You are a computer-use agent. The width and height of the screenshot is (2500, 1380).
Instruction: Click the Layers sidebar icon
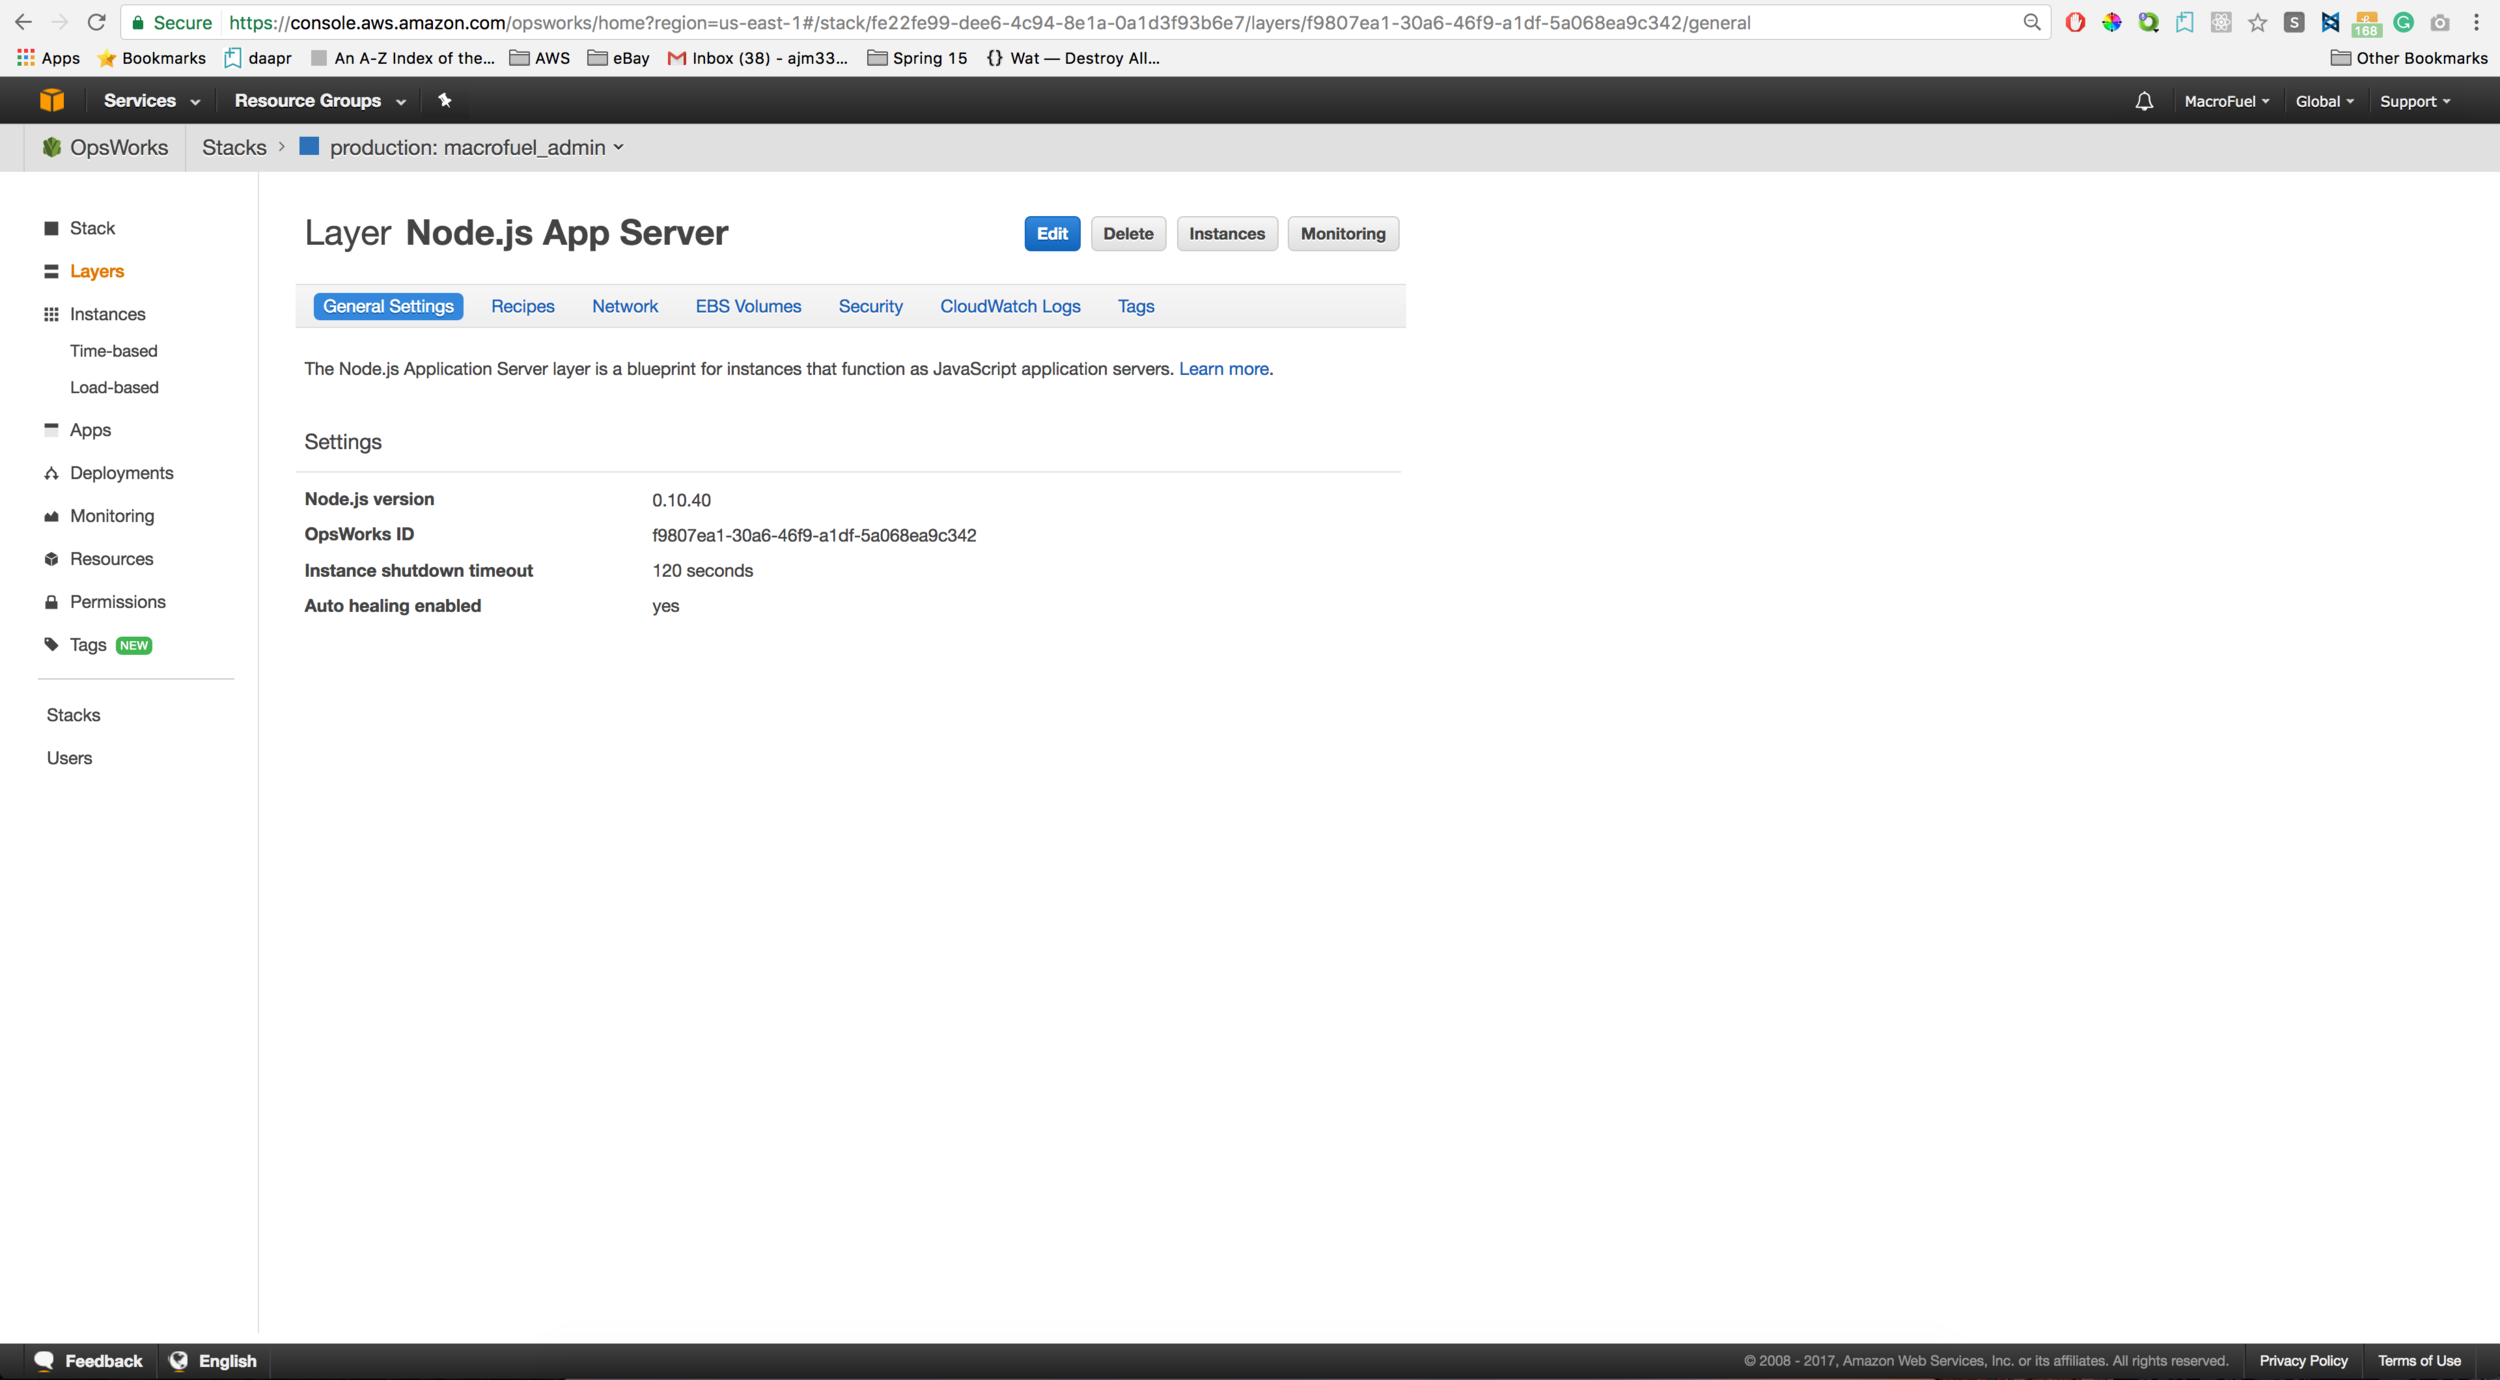pos(51,270)
